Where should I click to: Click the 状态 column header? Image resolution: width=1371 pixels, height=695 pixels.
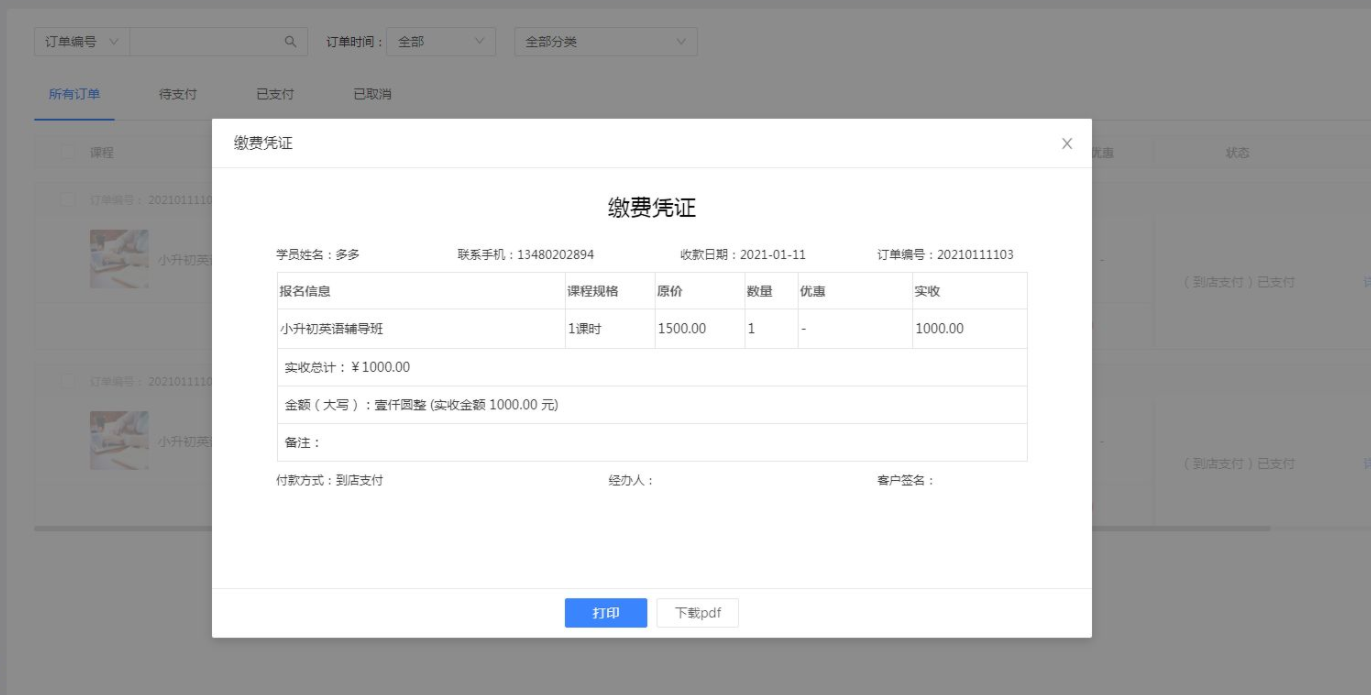coord(1237,153)
